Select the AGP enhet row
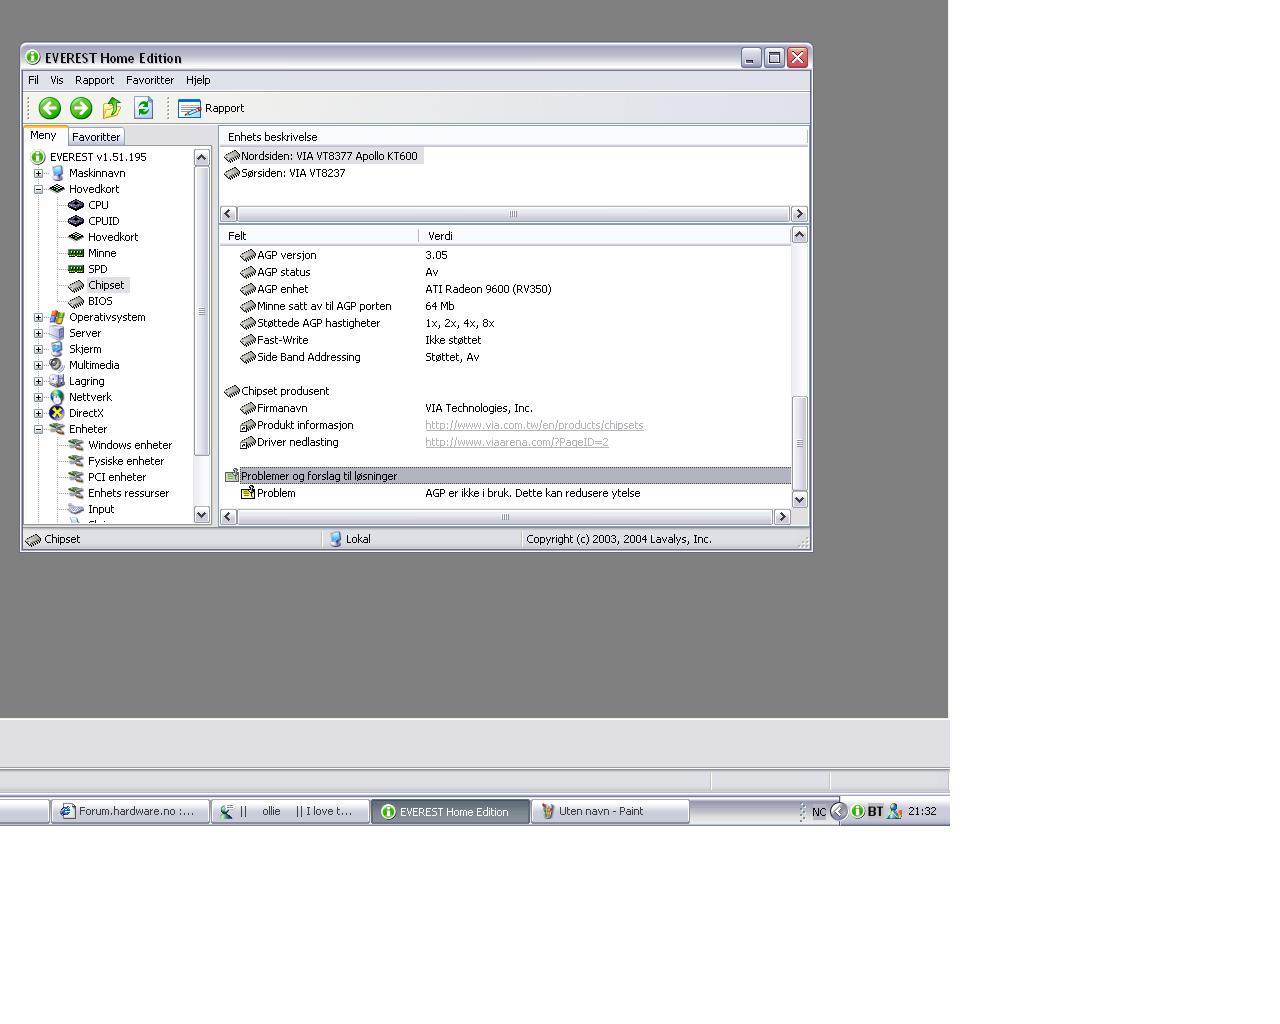 [506, 289]
